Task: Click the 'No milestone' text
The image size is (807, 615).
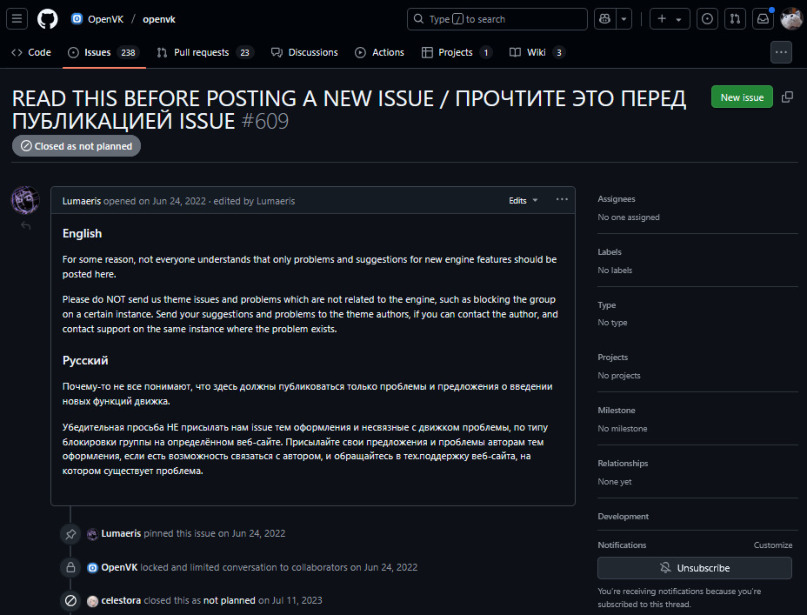Action: [x=622, y=429]
